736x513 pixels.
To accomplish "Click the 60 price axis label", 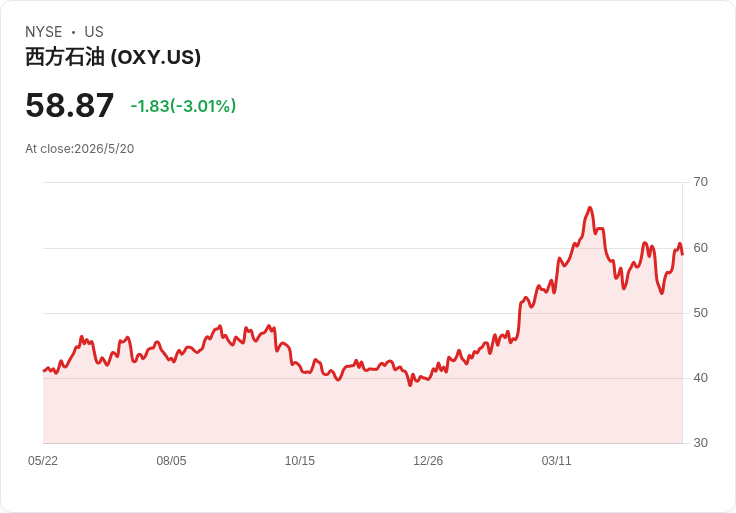I will 700,248.
